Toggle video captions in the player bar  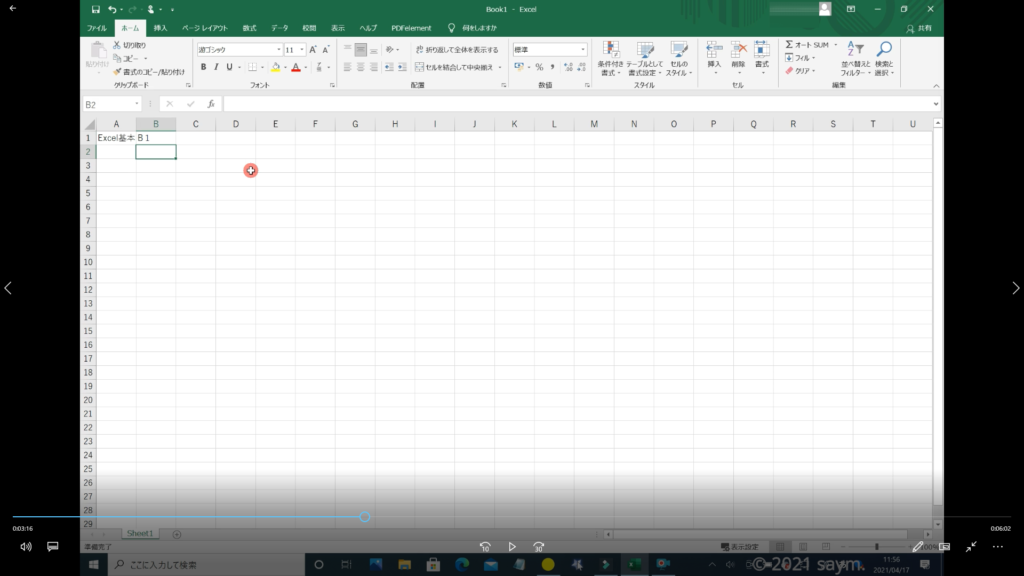(x=53, y=547)
